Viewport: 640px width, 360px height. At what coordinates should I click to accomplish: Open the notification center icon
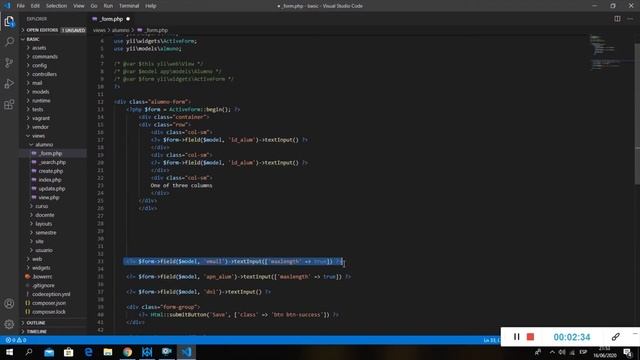628,352
